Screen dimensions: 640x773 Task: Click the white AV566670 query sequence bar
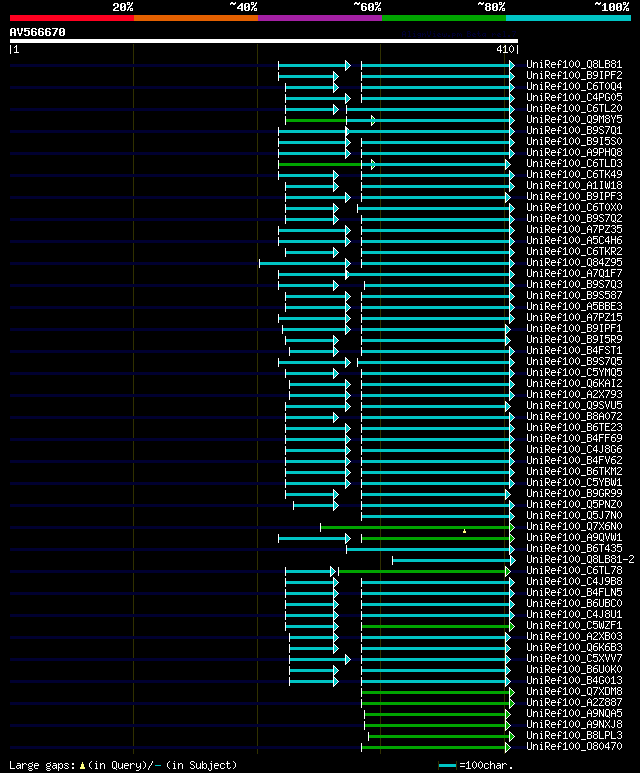pos(264,41)
